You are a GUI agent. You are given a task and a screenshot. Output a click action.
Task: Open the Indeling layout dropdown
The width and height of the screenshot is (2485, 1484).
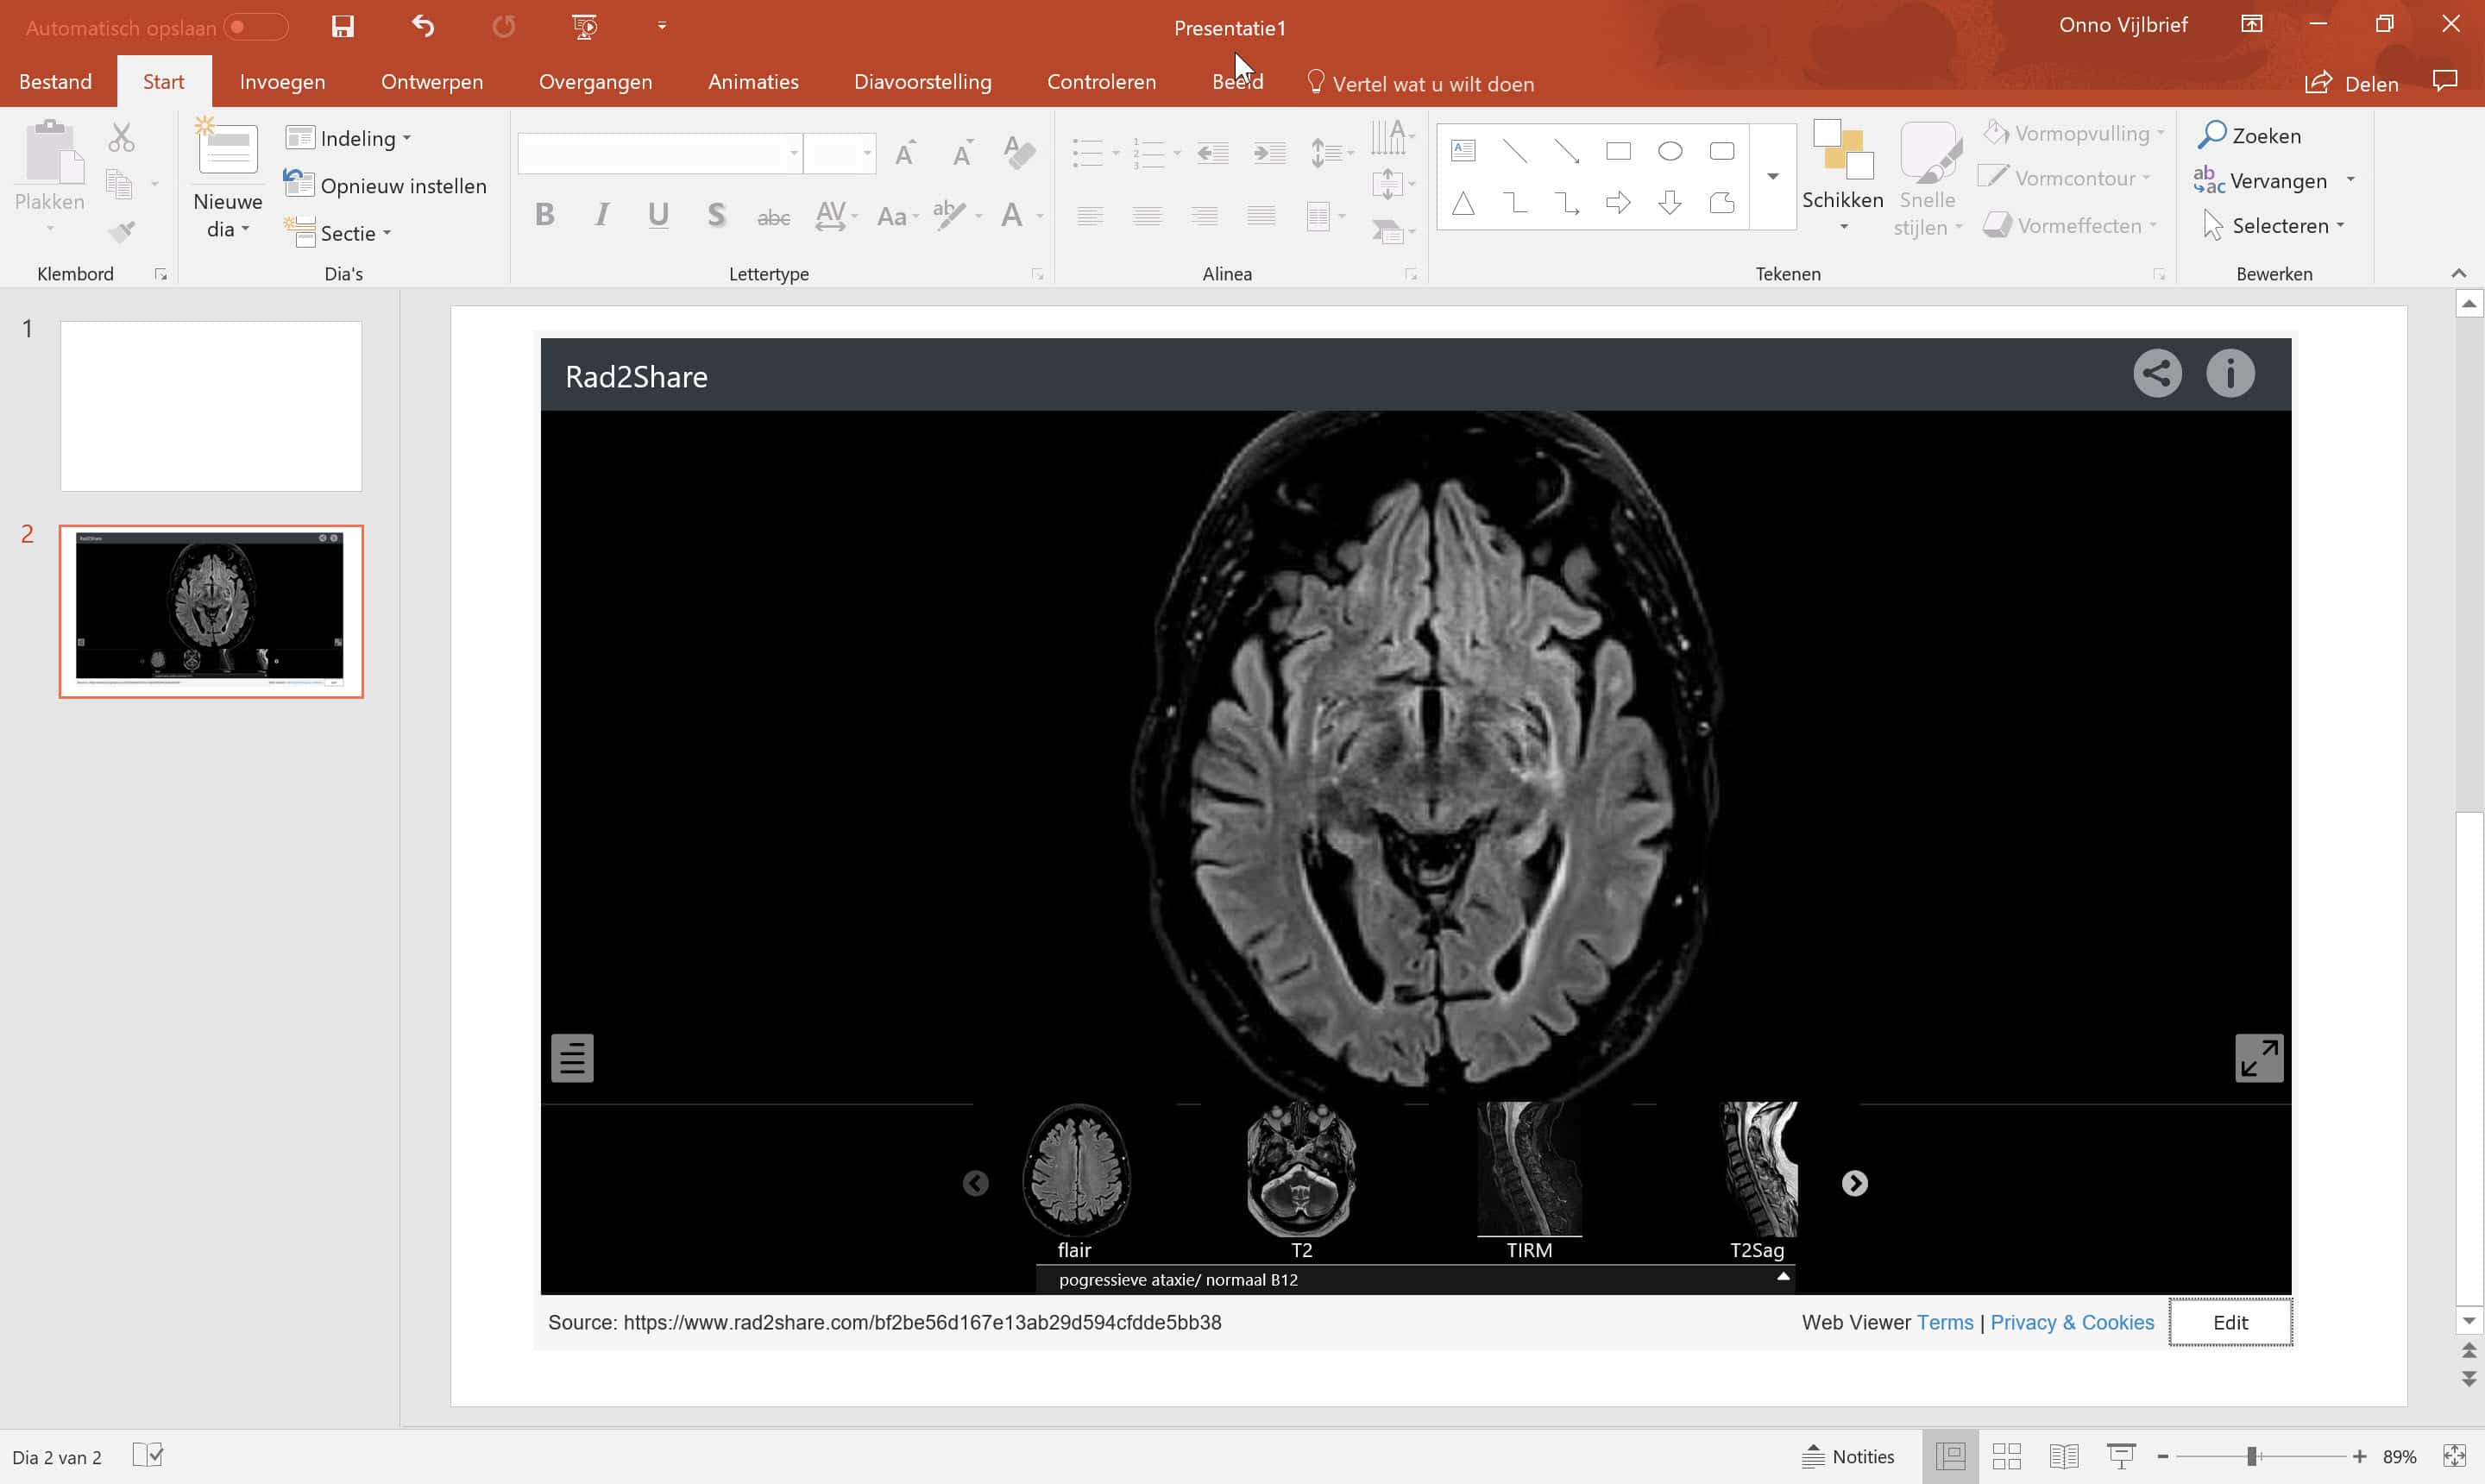[348, 138]
